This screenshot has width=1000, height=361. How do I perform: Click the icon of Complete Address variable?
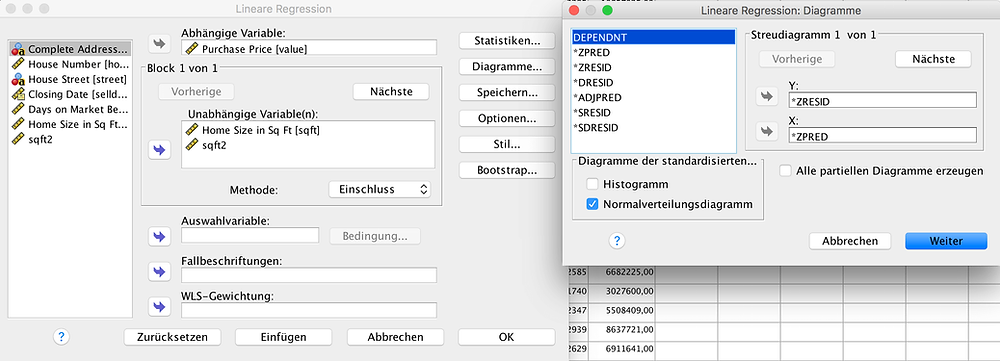pos(18,48)
